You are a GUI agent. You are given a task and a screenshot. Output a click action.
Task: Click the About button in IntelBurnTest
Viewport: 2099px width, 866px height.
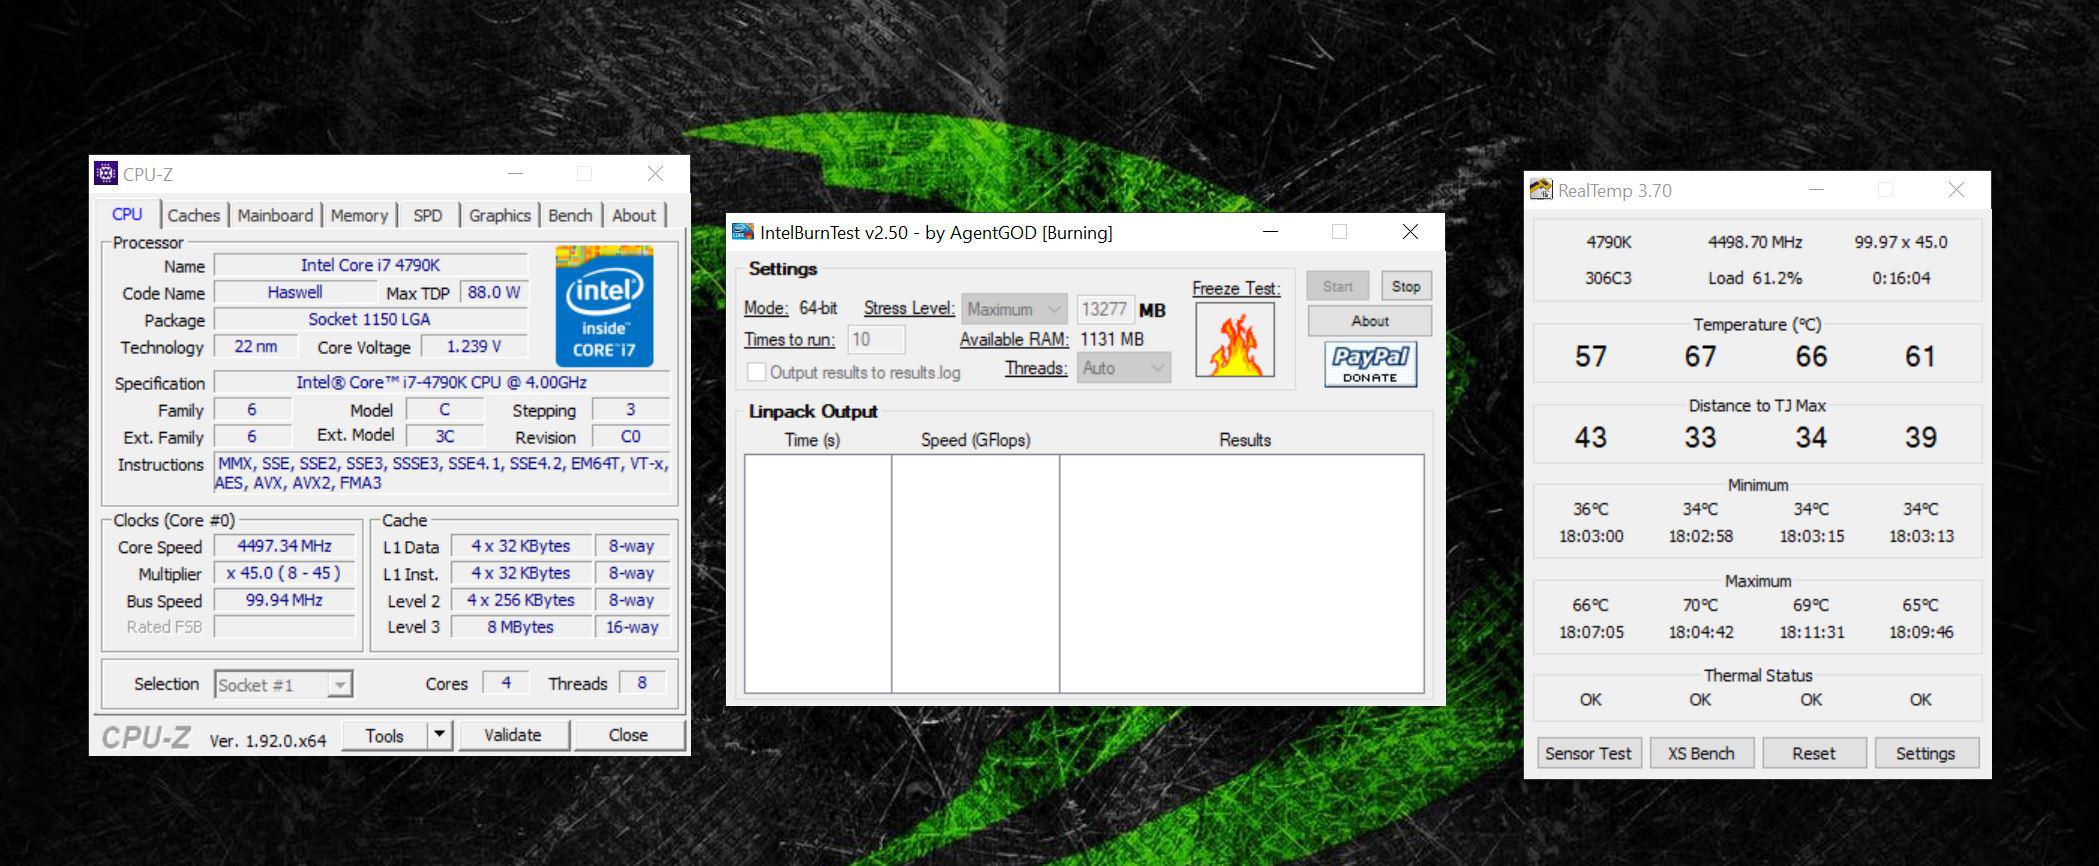pyautogui.click(x=1370, y=321)
